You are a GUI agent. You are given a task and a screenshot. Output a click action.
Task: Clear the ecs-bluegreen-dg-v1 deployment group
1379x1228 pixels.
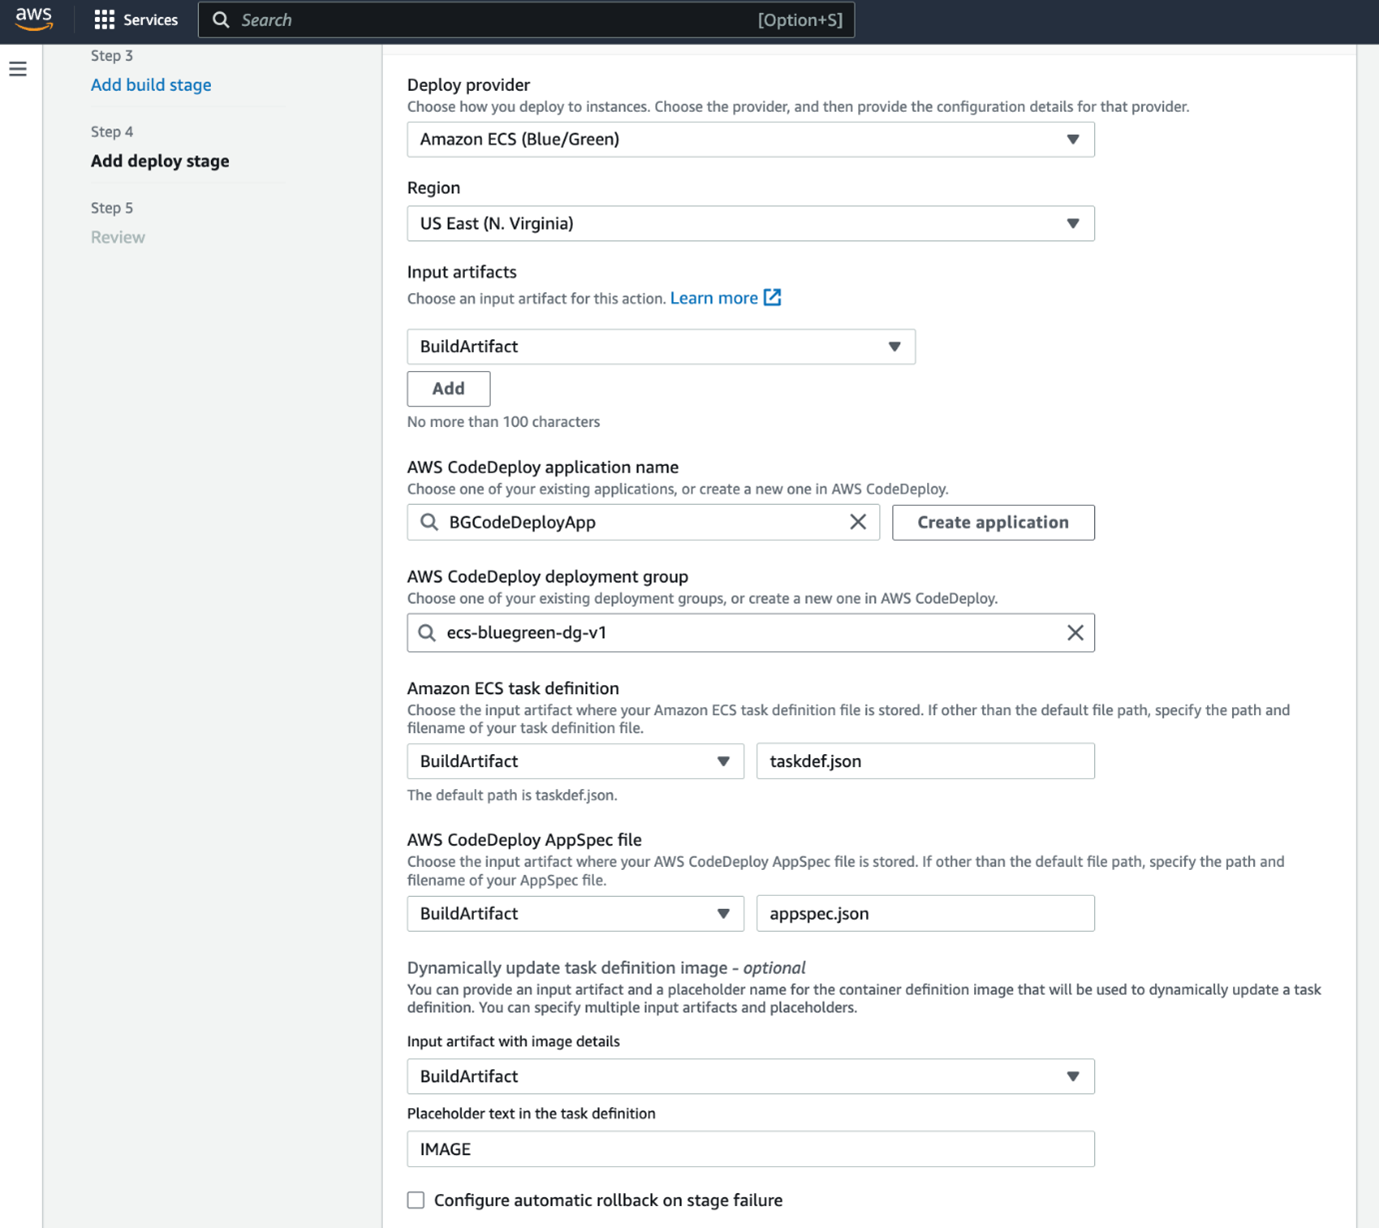coord(1075,633)
